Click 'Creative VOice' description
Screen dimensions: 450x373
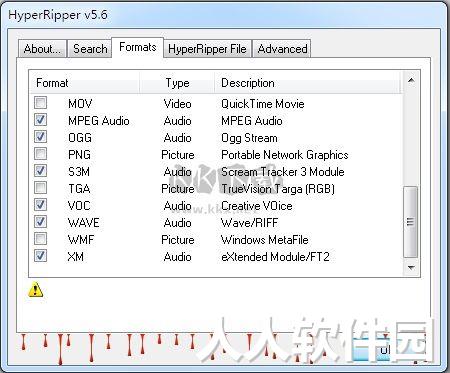pyautogui.click(x=257, y=206)
